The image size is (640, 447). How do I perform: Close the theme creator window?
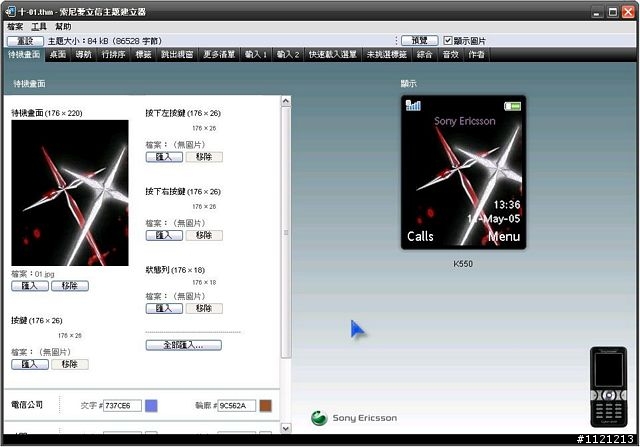click(628, 12)
